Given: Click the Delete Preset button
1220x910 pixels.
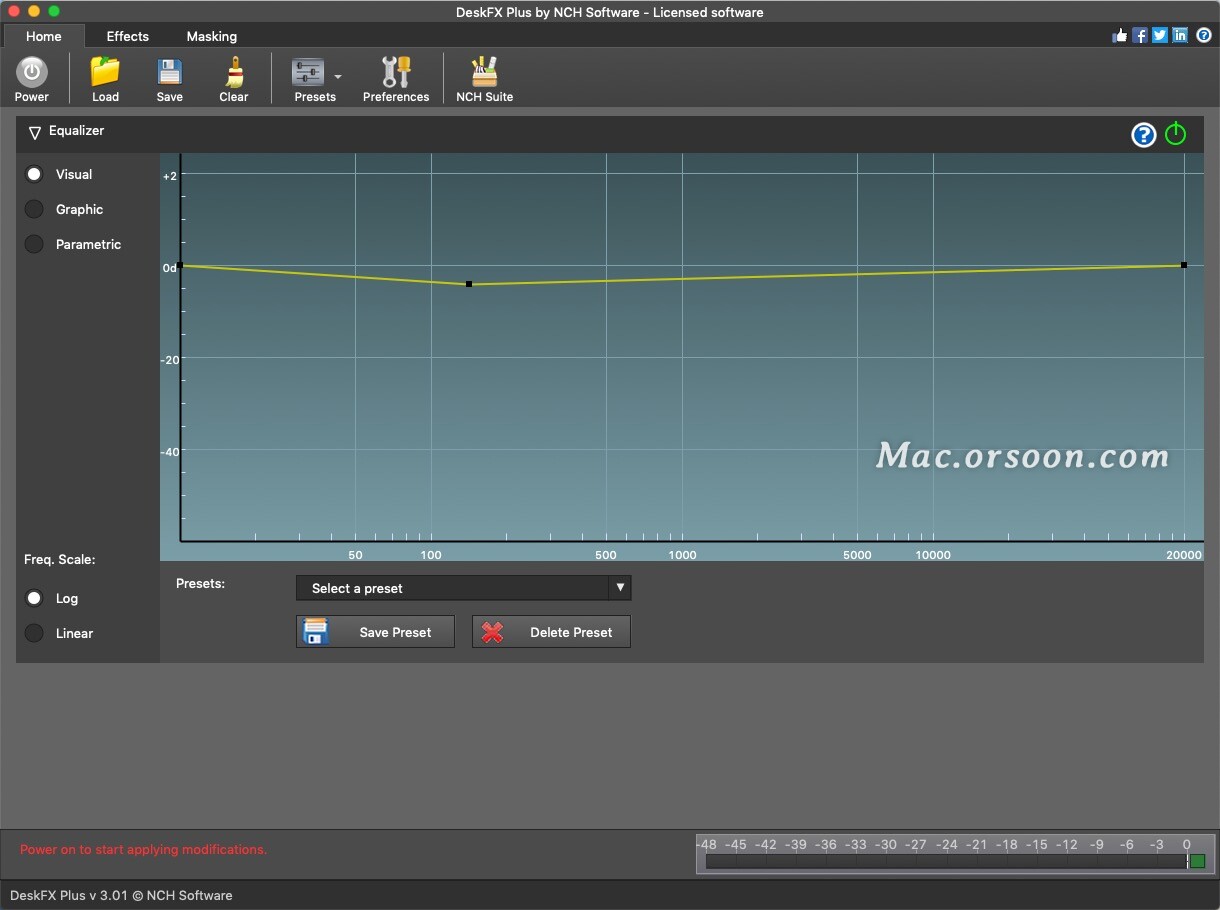Looking at the screenshot, I should (551, 632).
